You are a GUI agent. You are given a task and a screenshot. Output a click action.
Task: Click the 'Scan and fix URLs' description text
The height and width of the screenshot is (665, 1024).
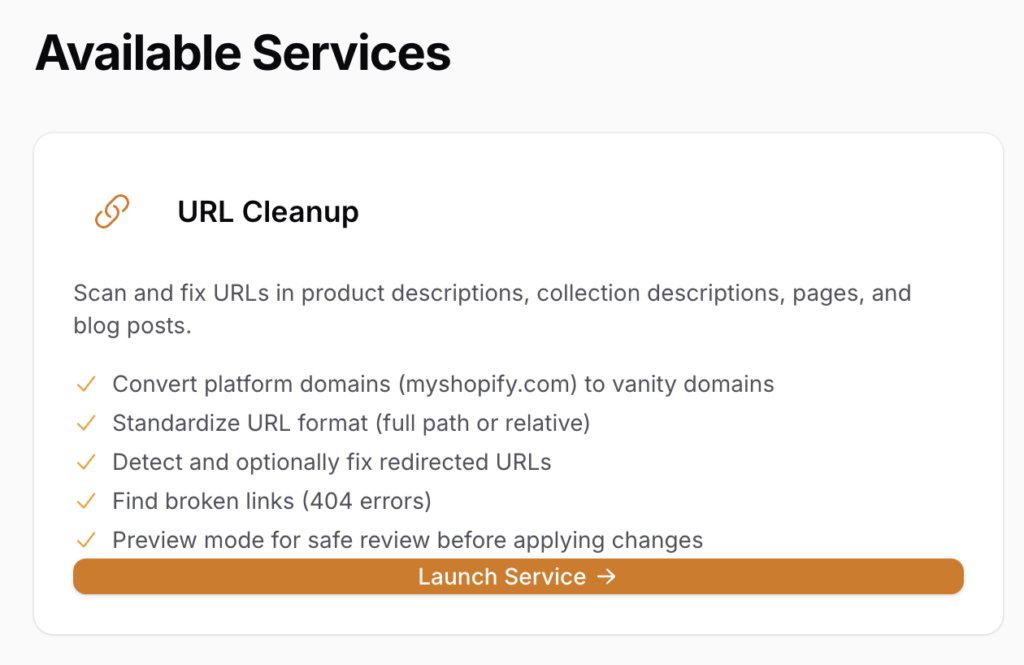[491, 294]
